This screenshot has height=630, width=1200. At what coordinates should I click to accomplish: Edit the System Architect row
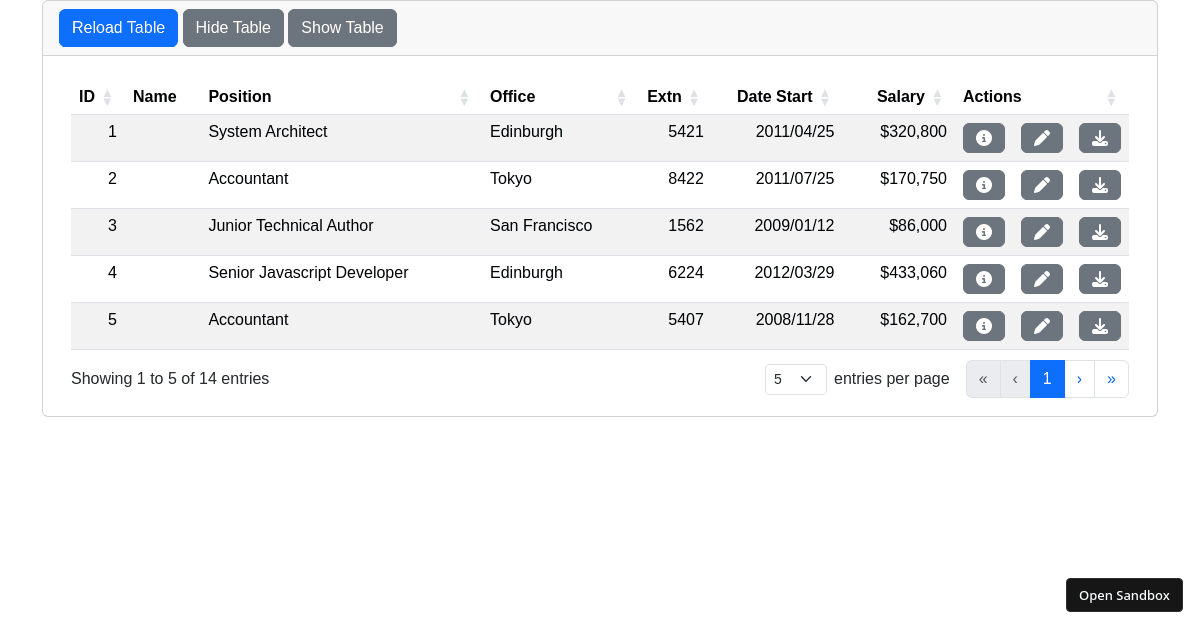click(1042, 138)
